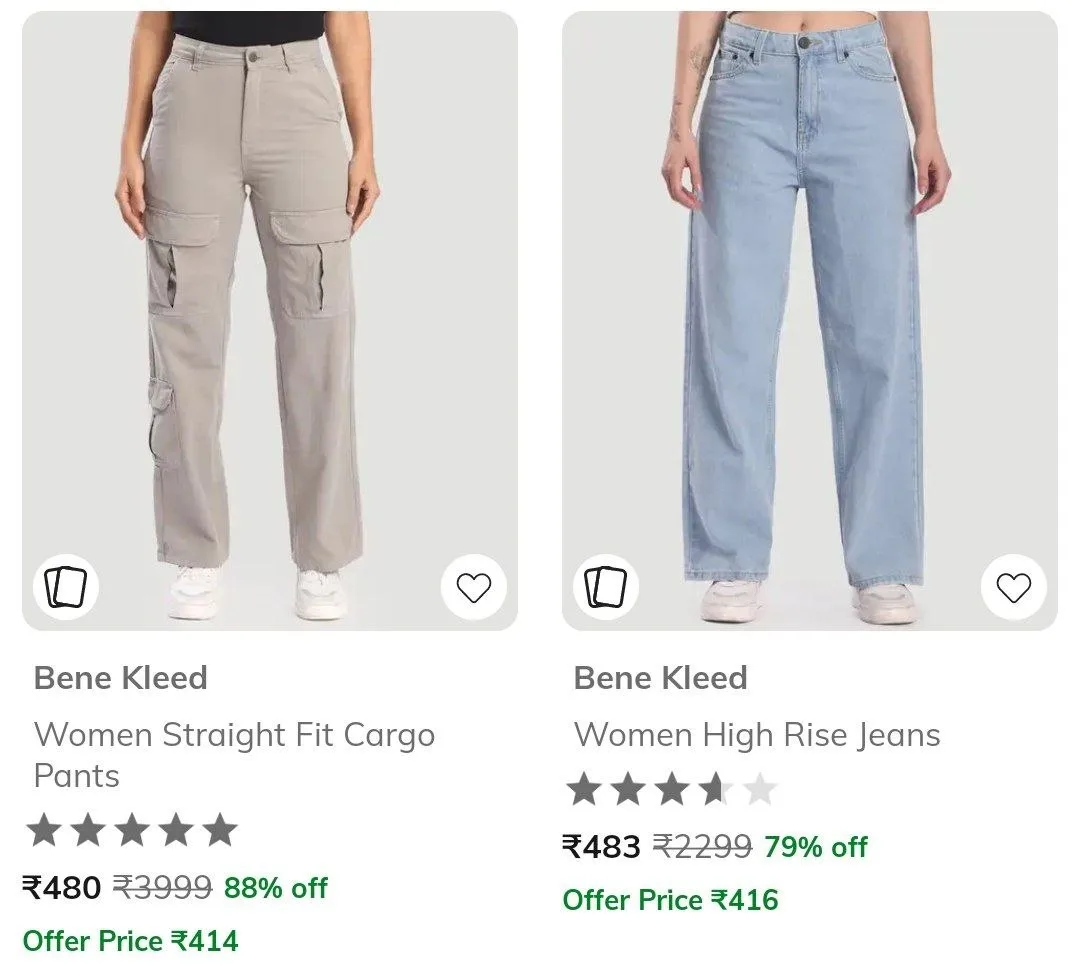Open the Women High Rise Jeans title
The width and height of the screenshot is (1079, 969).
(x=757, y=735)
